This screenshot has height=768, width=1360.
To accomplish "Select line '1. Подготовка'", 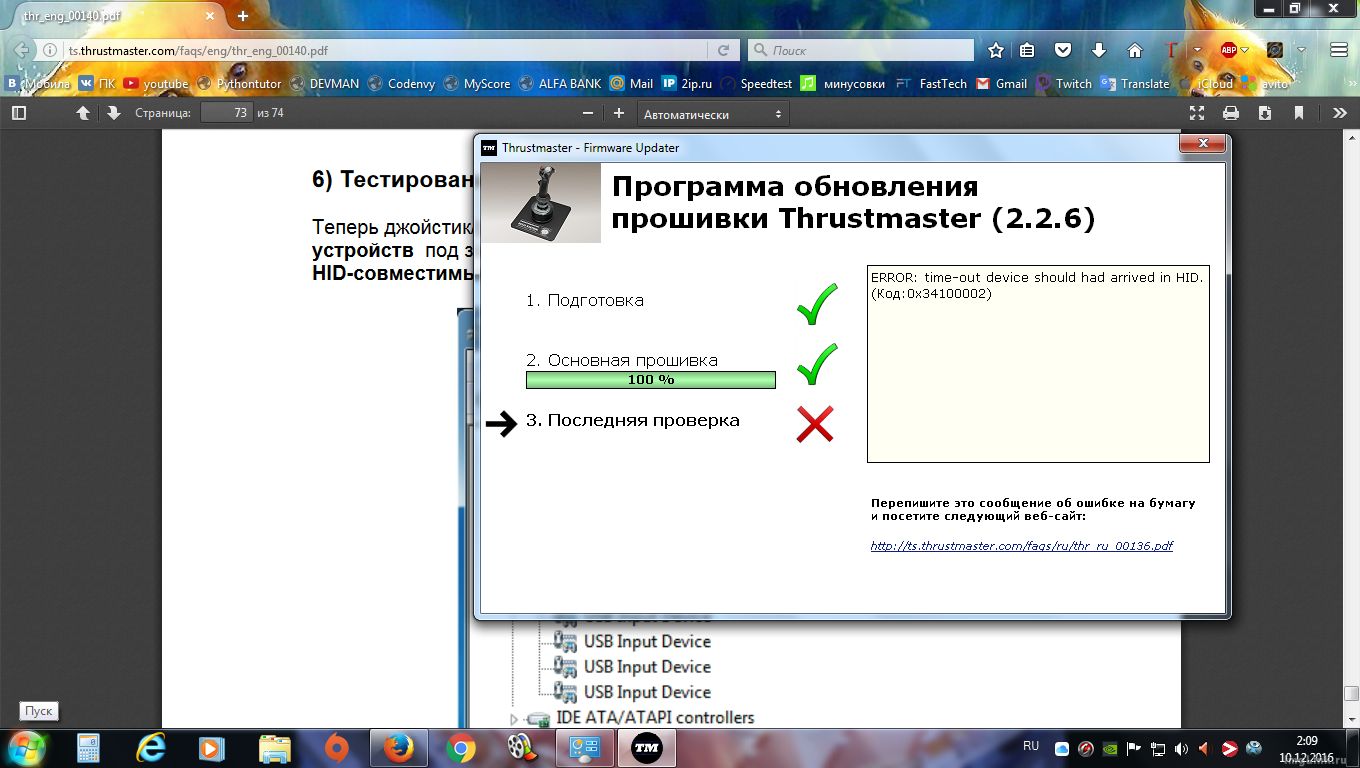I will pos(585,301).
